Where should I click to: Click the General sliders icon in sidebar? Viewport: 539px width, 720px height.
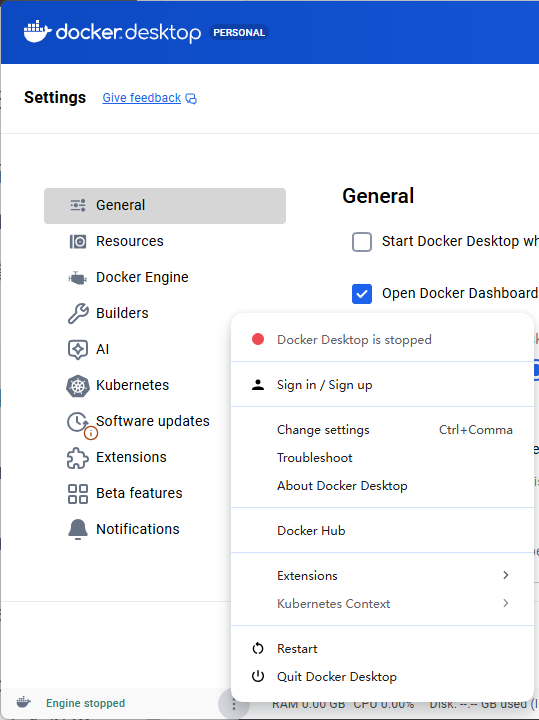[x=78, y=205]
